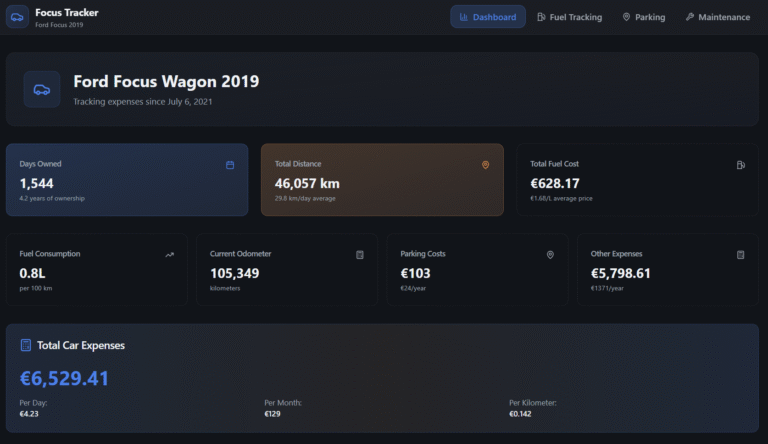Click the icon next to Total Car Expenses
The width and height of the screenshot is (768, 444).
coord(26,345)
